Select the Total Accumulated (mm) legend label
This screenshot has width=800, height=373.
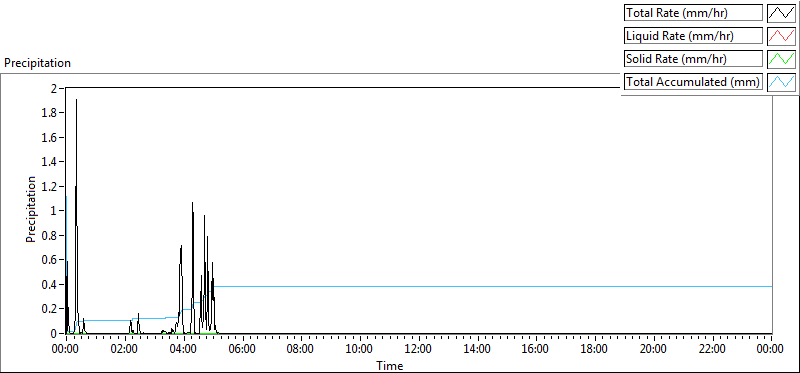click(x=693, y=82)
